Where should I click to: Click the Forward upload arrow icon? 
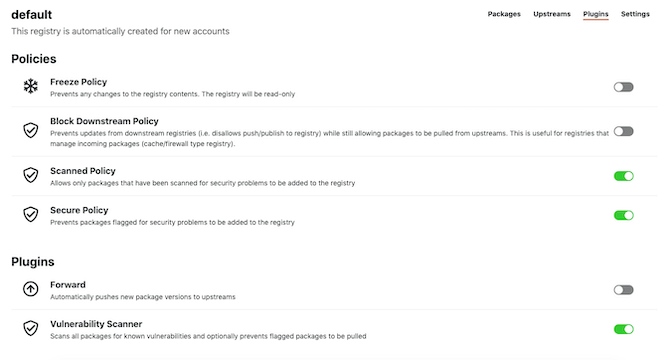(x=30, y=289)
